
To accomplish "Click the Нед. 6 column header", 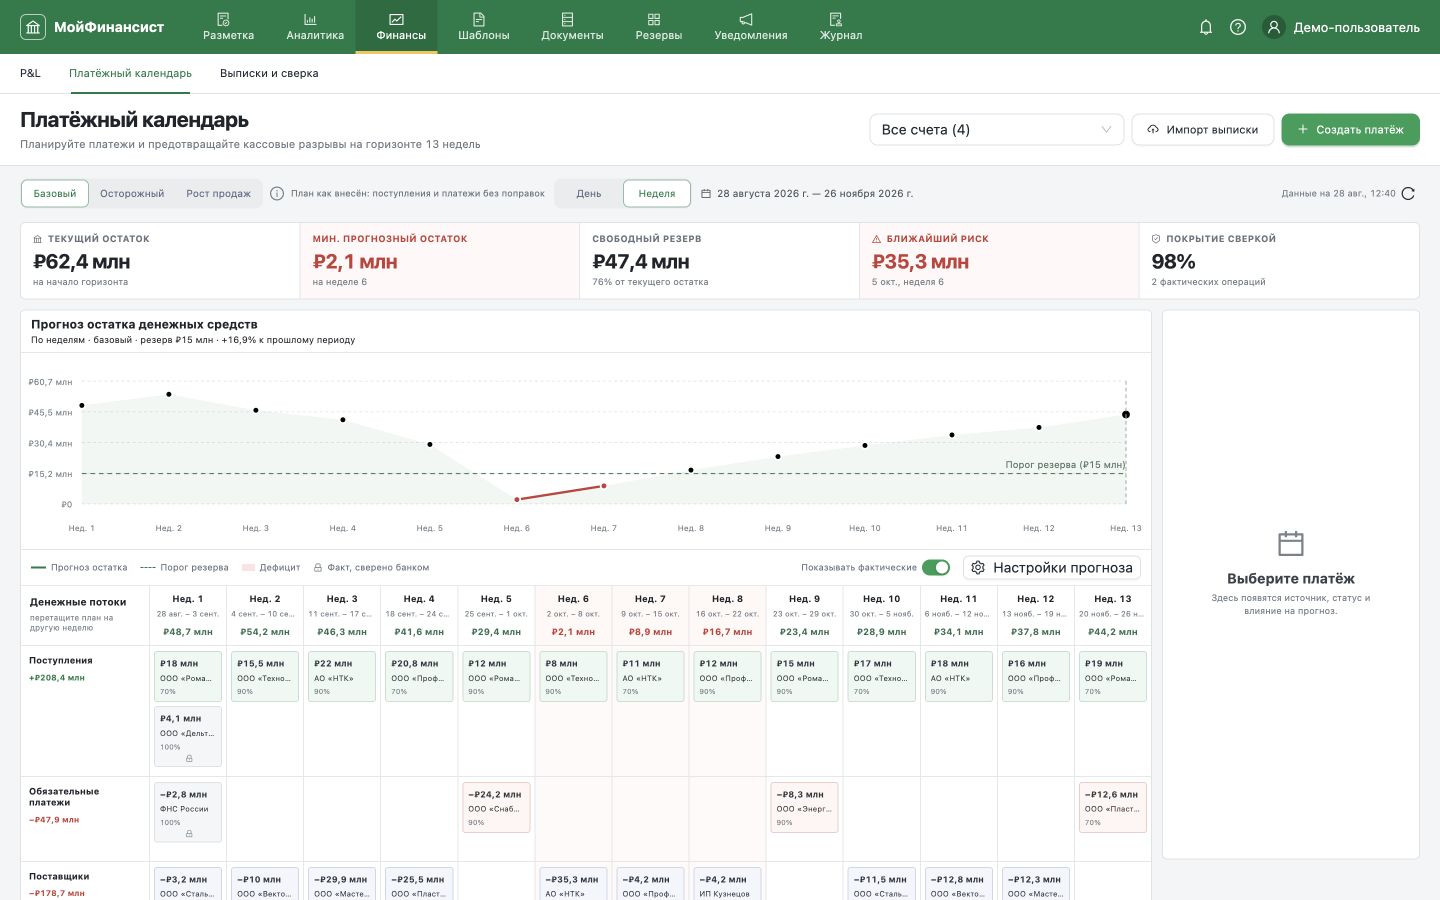I will 573,615.
